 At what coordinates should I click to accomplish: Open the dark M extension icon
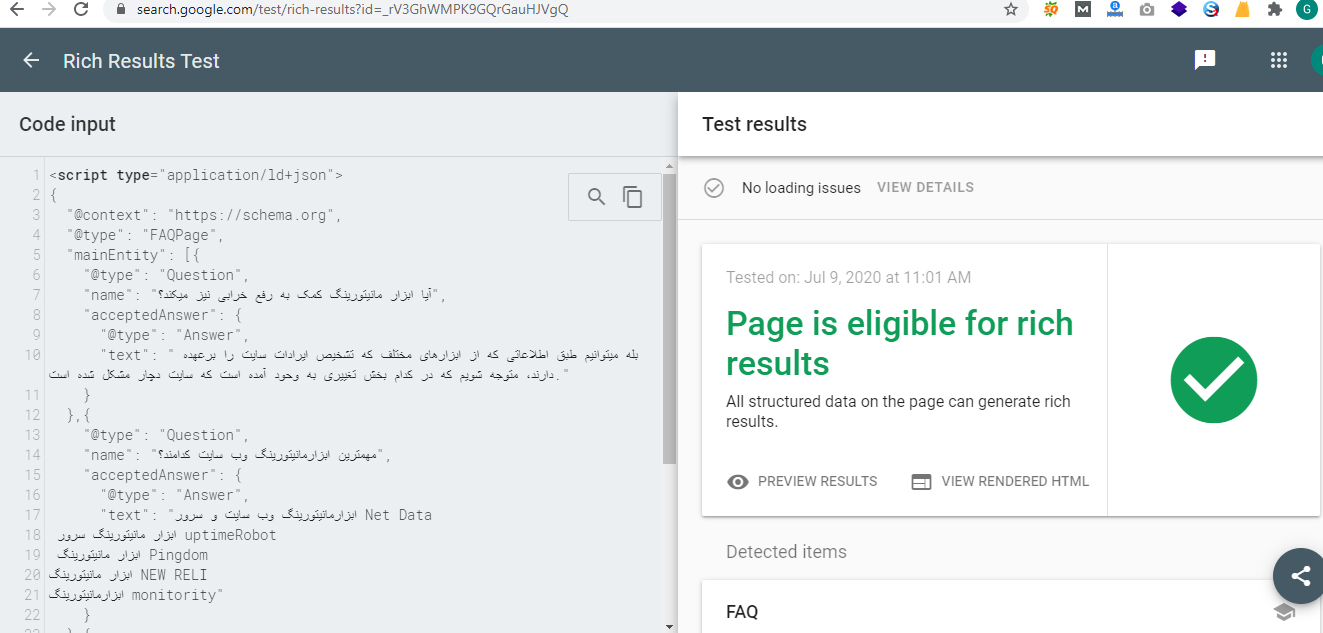pos(1083,9)
